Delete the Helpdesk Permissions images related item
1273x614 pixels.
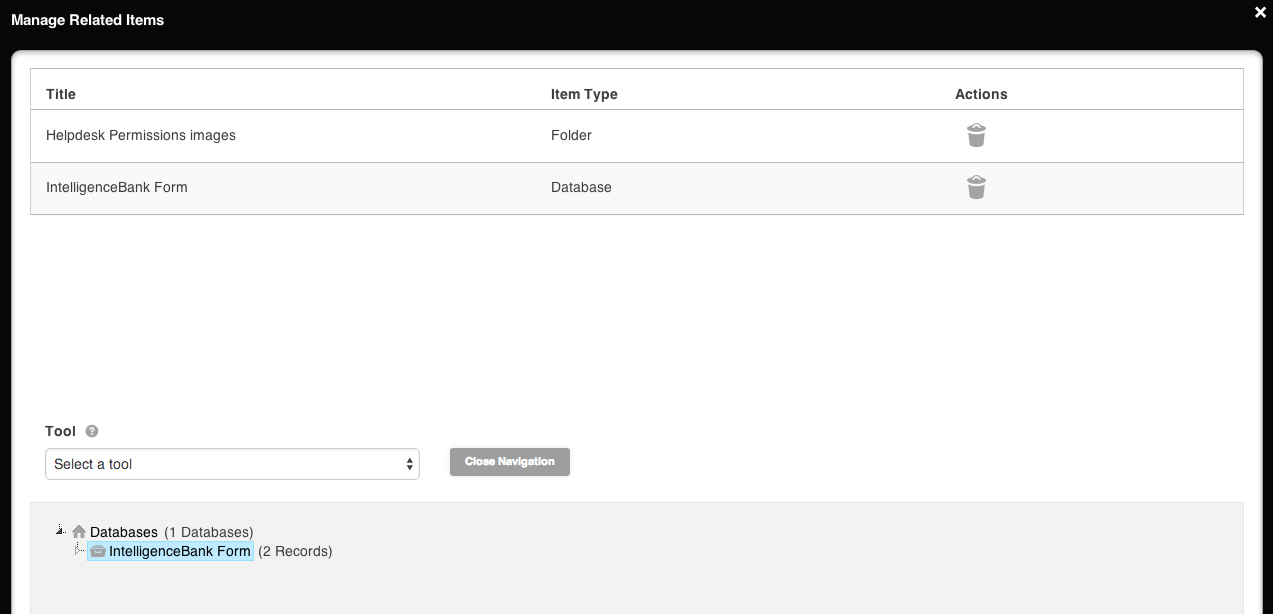pos(976,135)
